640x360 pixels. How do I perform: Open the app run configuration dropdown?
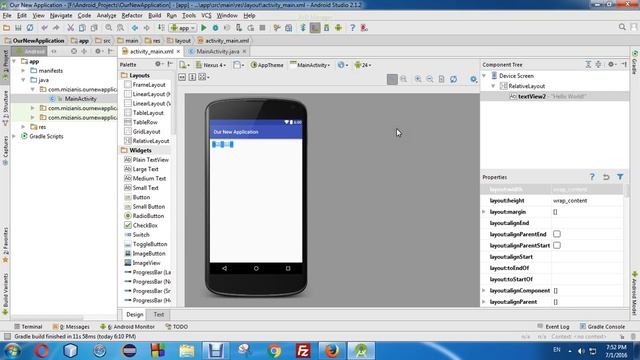click(x=183, y=28)
